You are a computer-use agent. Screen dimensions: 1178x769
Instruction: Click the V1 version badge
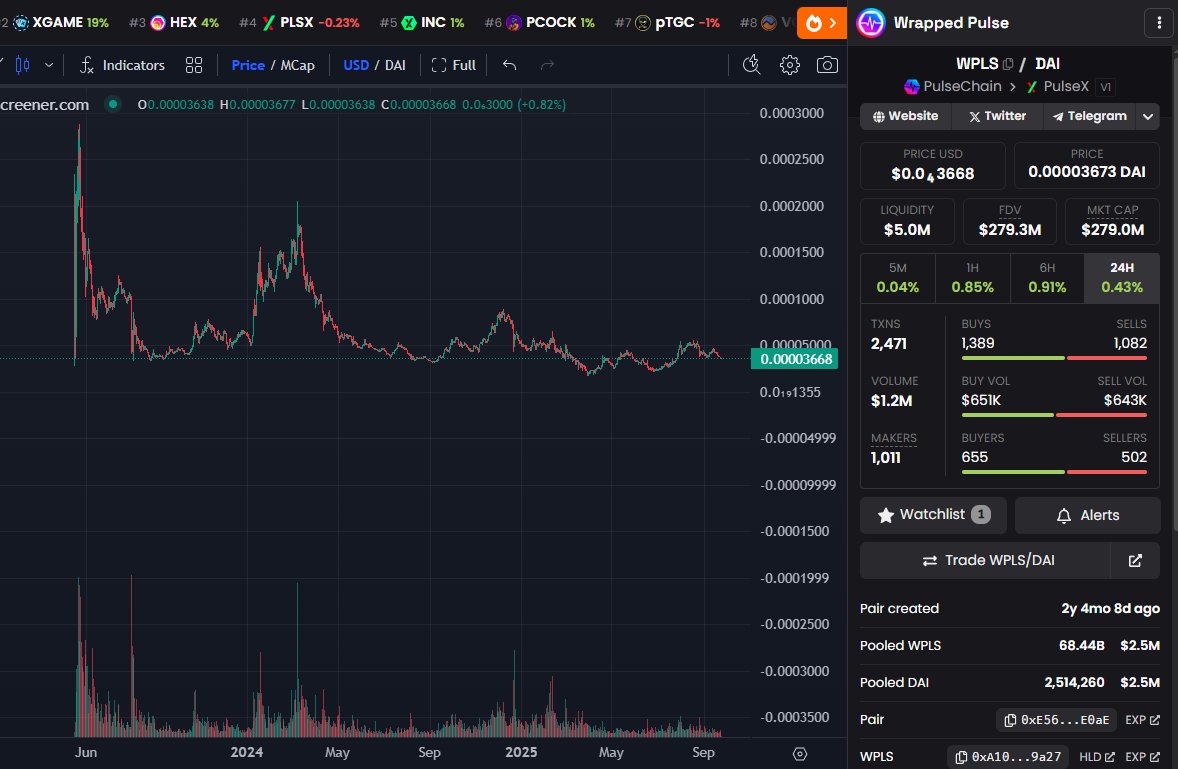point(1105,87)
